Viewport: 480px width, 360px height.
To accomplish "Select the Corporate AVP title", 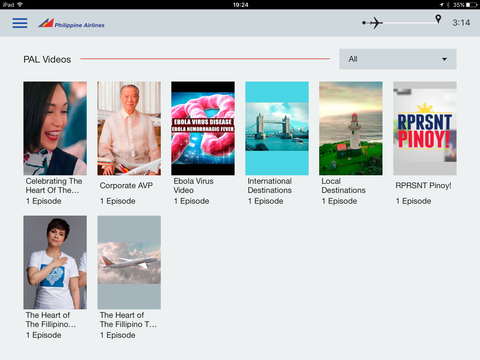I will [x=126, y=186].
